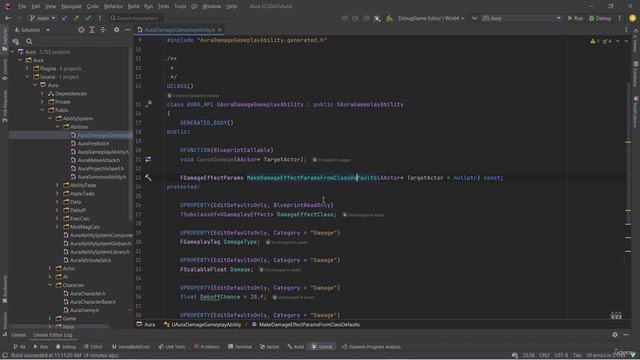Click the CRLF line separator status entry

tap(544, 356)
